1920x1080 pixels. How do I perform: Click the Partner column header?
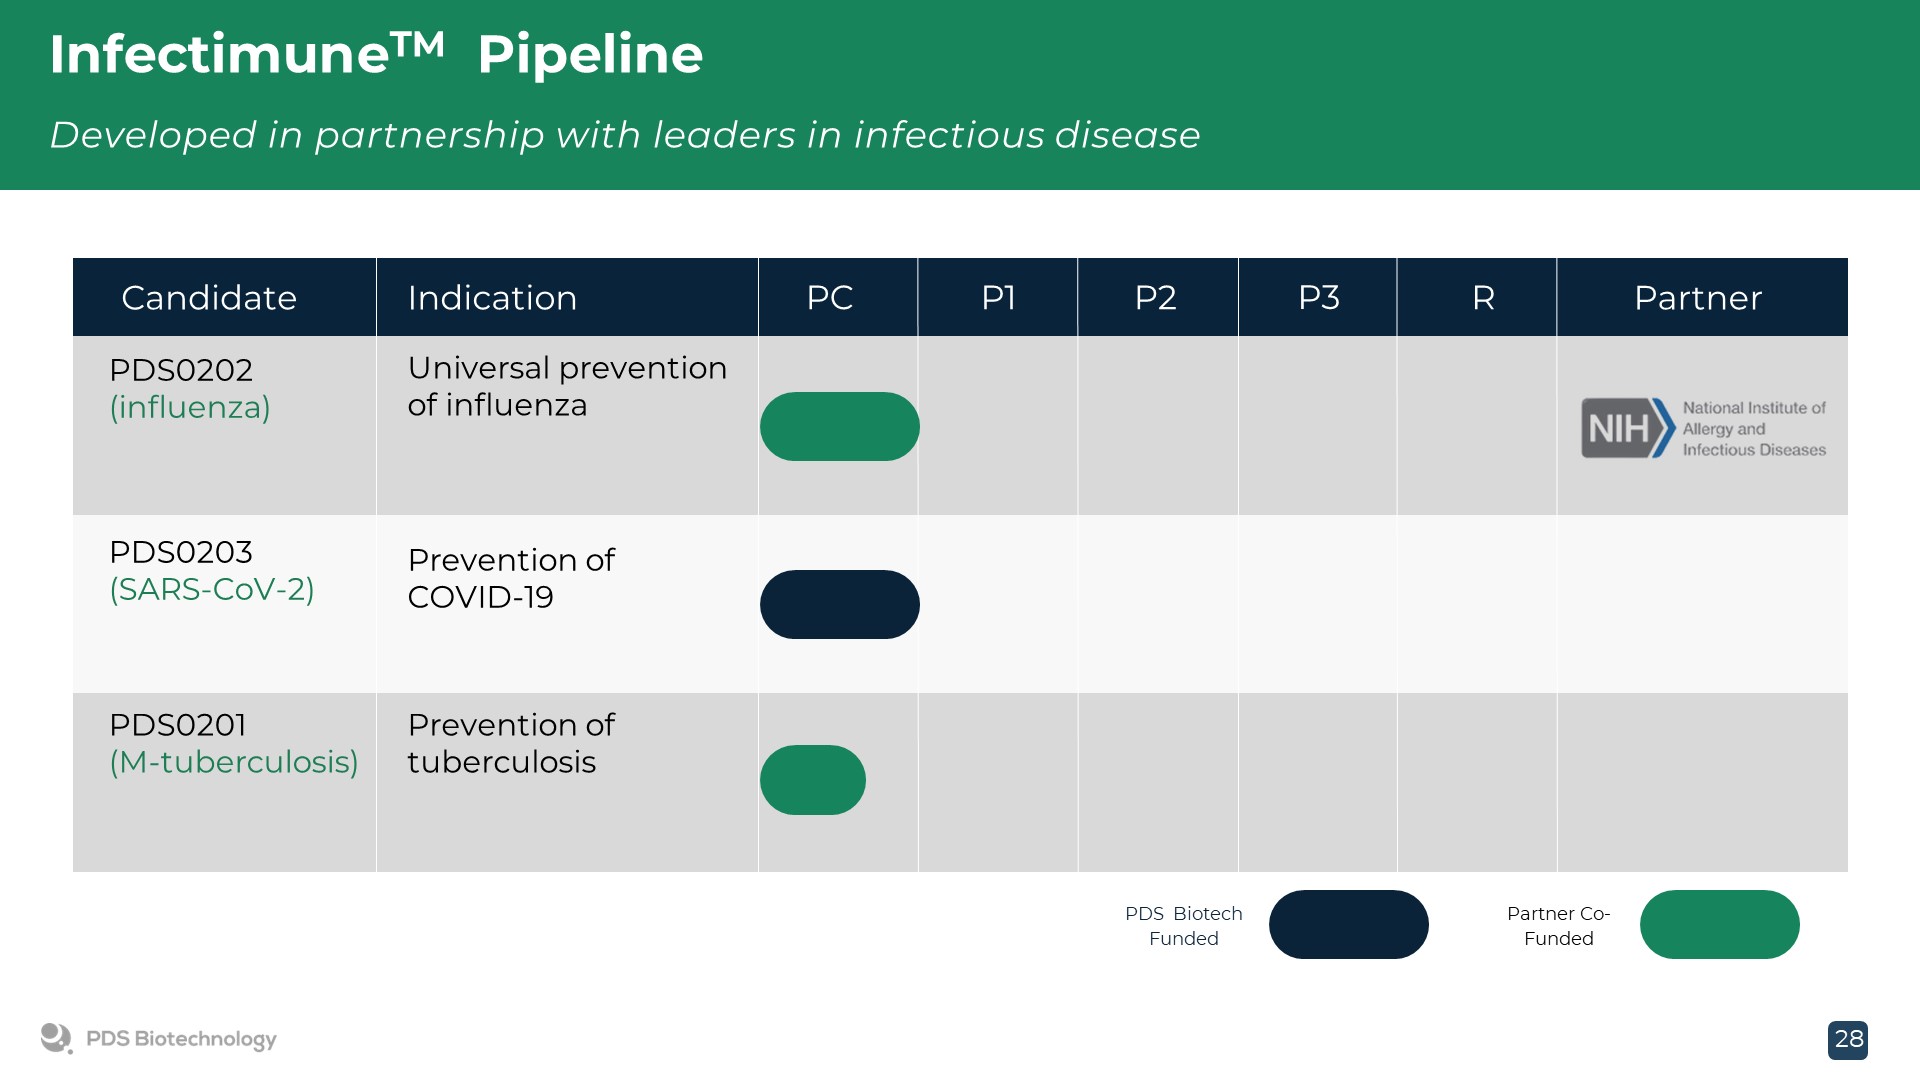pyautogui.click(x=1697, y=298)
